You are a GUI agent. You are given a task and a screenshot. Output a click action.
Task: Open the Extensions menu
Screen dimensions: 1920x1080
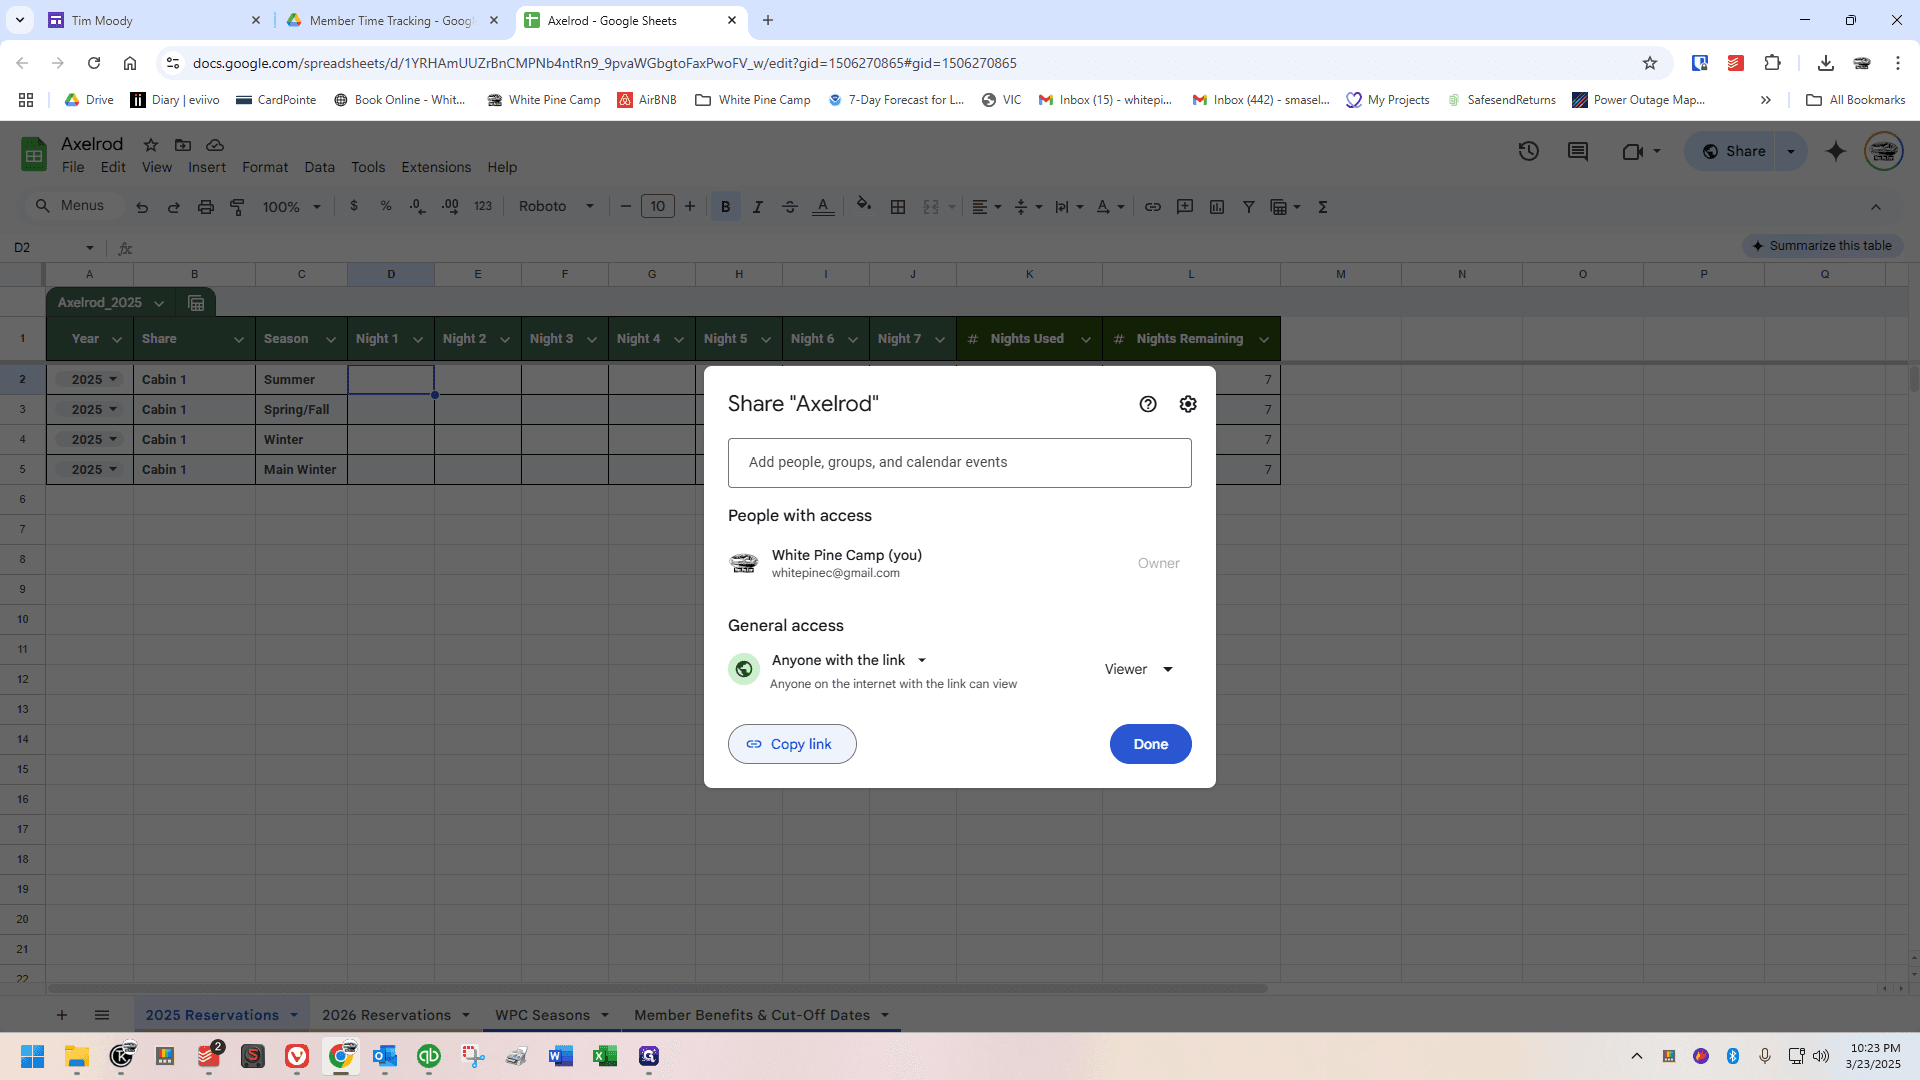(x=436, y=167)
